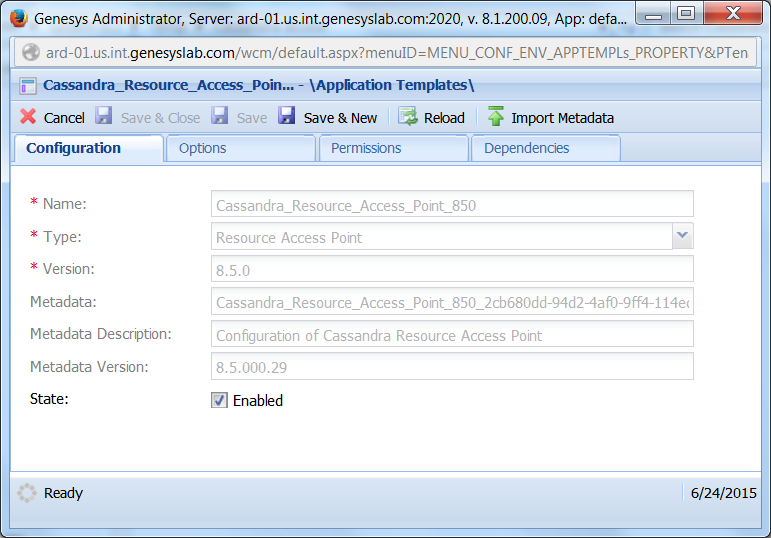Click the Metadata Description label
Image resolution: width=771 pixels, height=538 pixels.
(x=101, y=334)
